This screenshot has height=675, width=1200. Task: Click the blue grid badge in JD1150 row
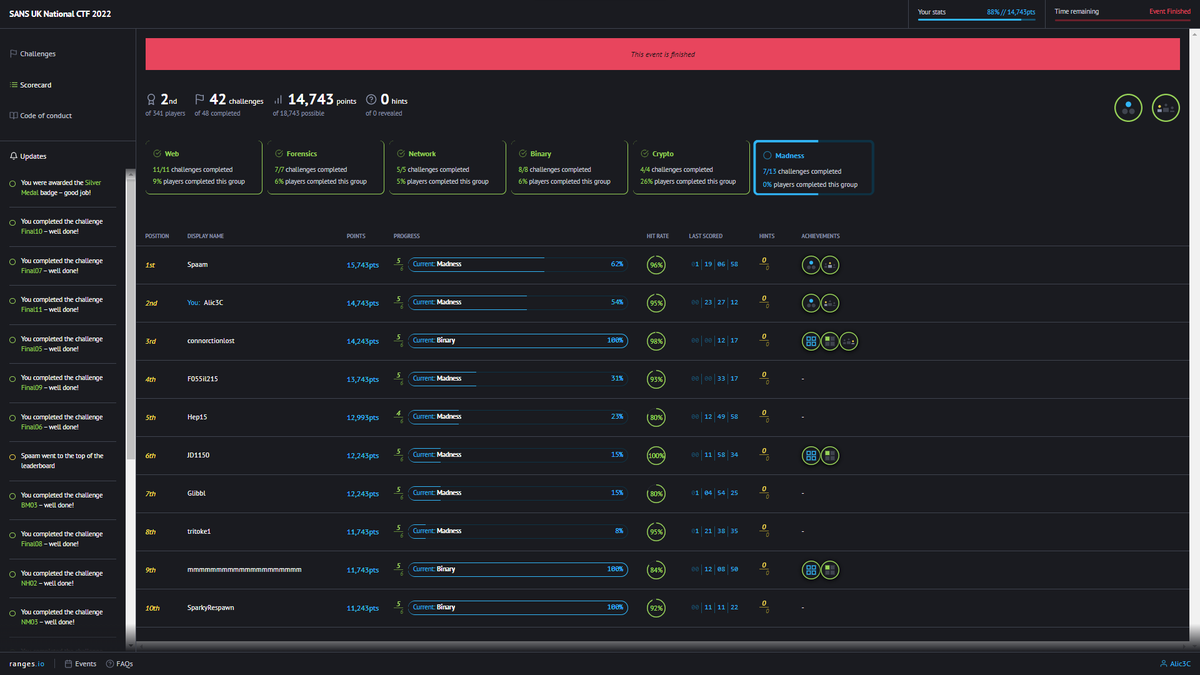click(811, 455)
